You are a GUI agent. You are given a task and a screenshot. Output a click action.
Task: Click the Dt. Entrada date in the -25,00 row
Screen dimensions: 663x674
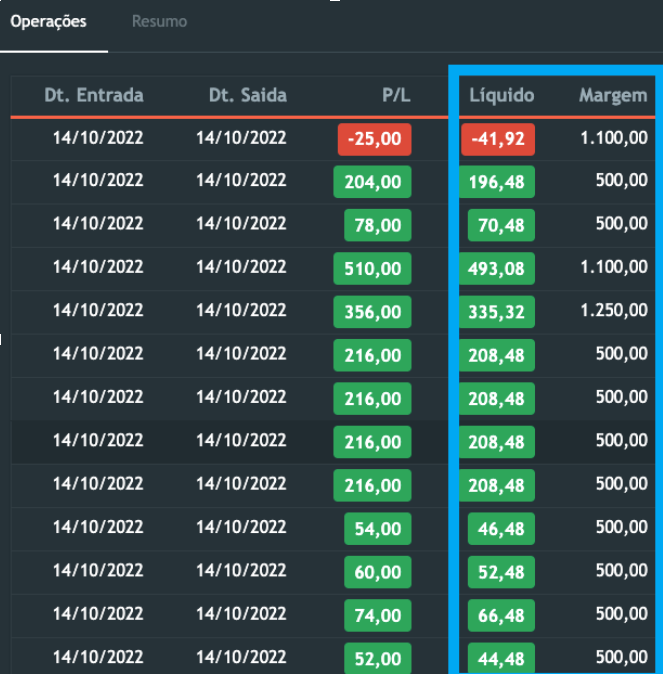click(x=98, y=138)
